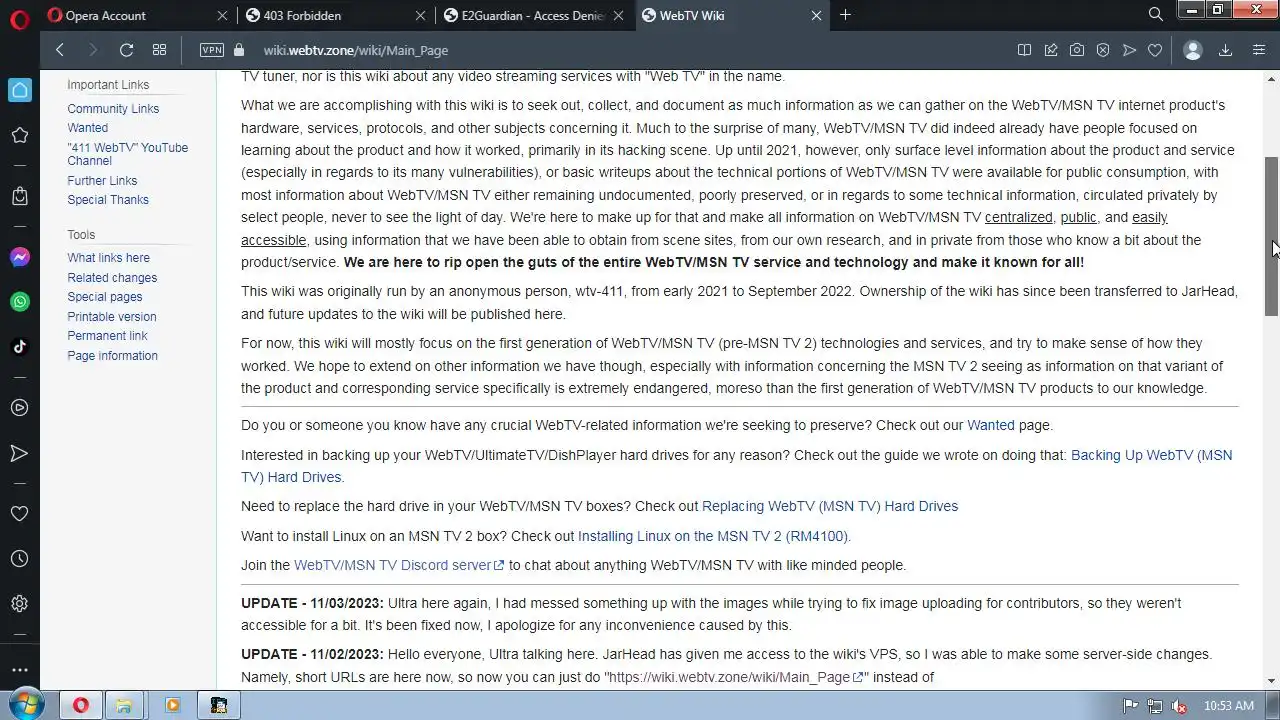This screenshot has width=1280, height=720.
Task: Open WhatsApp in the sidebar
Action: 19,302
